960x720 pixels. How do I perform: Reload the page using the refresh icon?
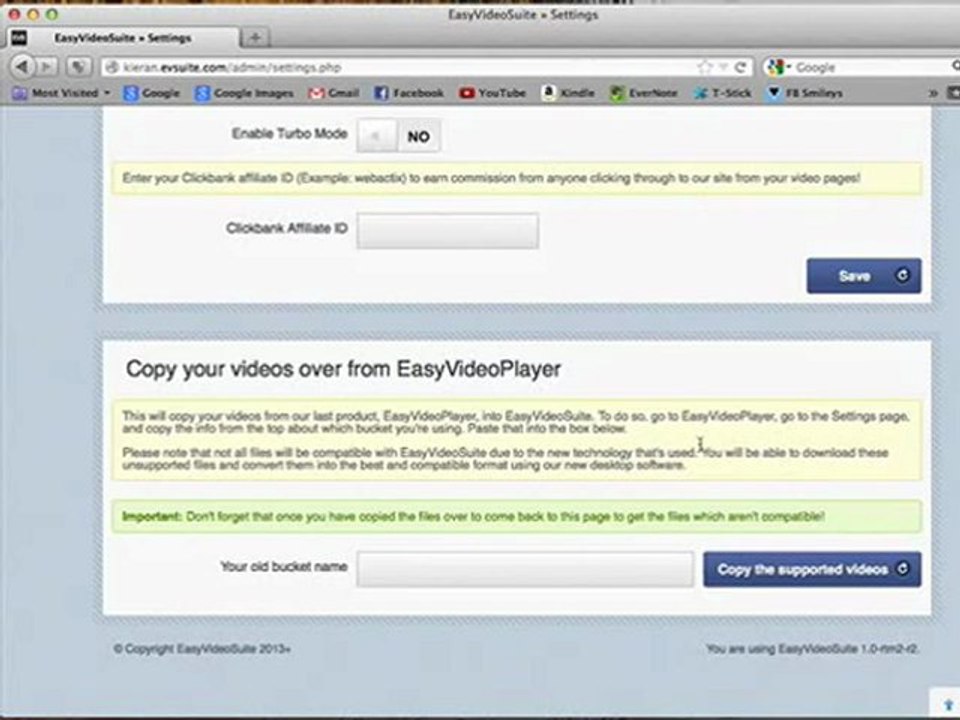pos(741,67)
